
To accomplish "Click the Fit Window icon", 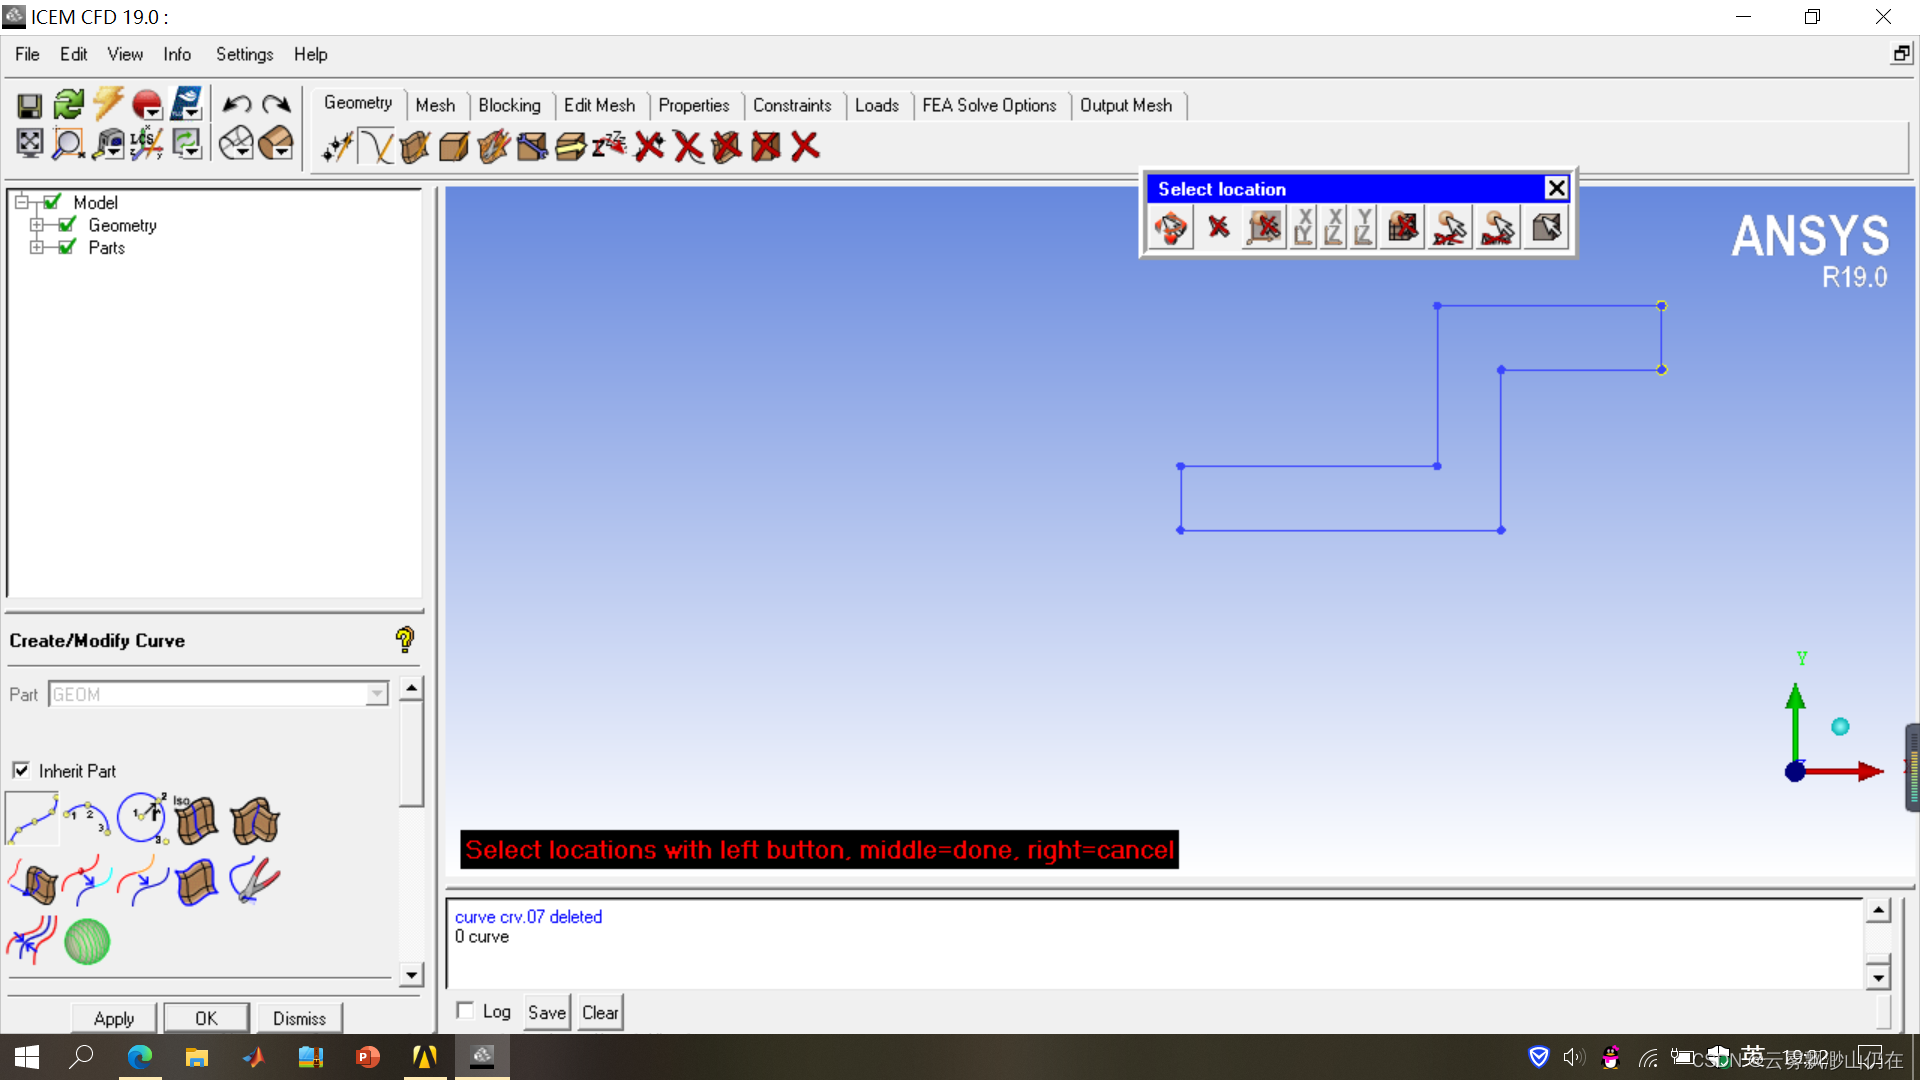I will point(29,144).
